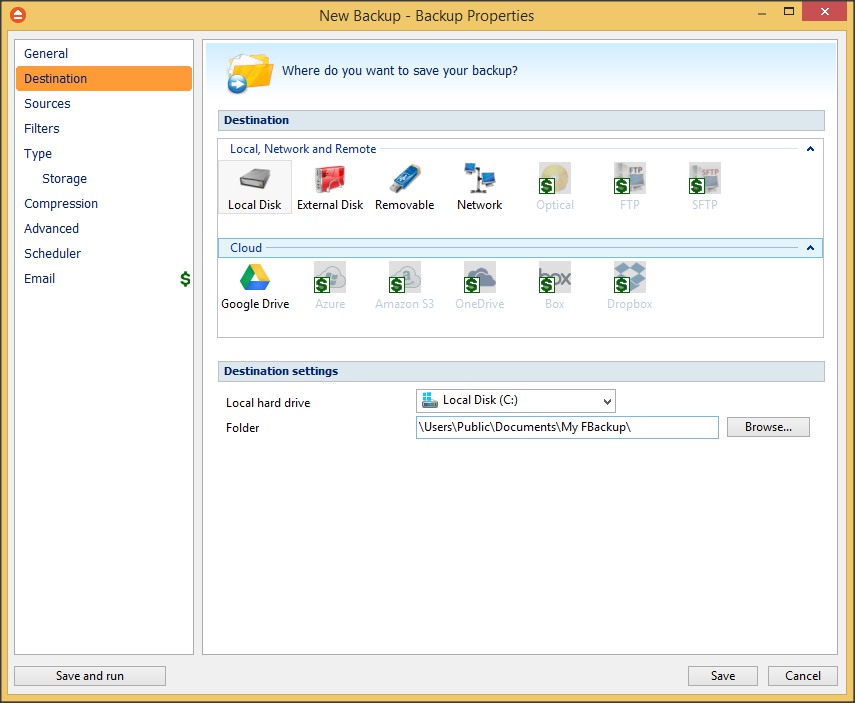Screen dimensions: 855x703
Task: Minimize the Backup Properties window
Action: tap(762, 12)
